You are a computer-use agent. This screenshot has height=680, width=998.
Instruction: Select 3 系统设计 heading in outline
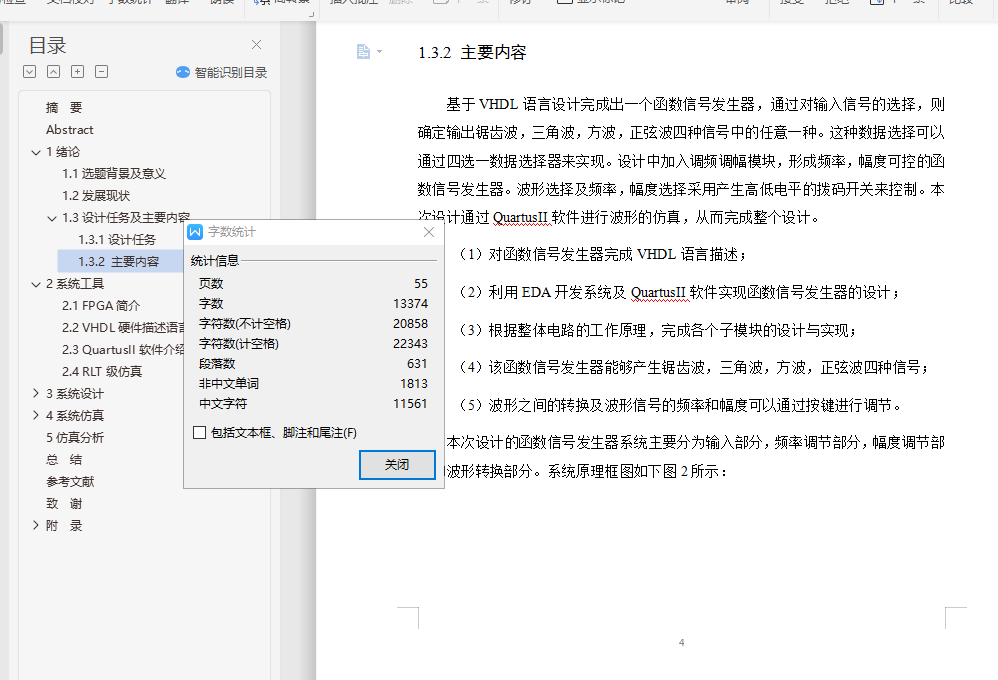(x=75, y=394)
